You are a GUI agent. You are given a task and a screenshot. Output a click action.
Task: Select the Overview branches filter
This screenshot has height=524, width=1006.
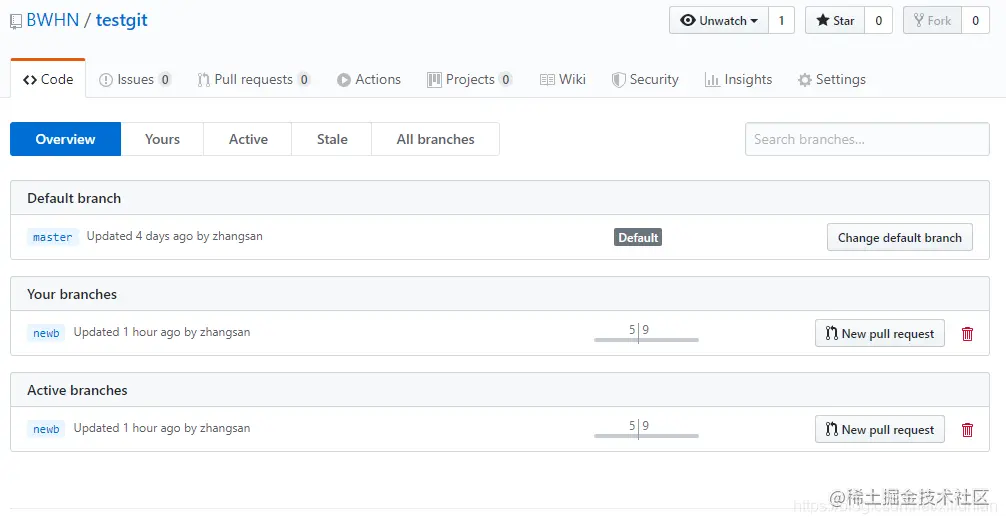(65, 139)
